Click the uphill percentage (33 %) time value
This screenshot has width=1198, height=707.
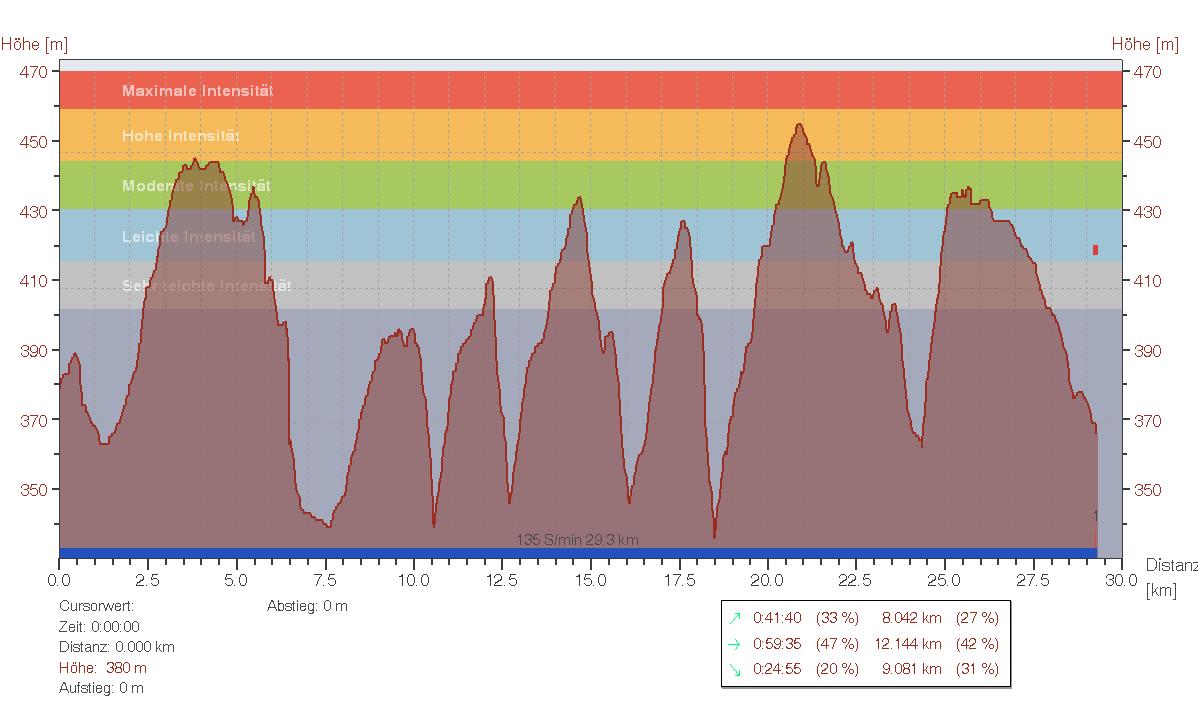pos(837,618)
